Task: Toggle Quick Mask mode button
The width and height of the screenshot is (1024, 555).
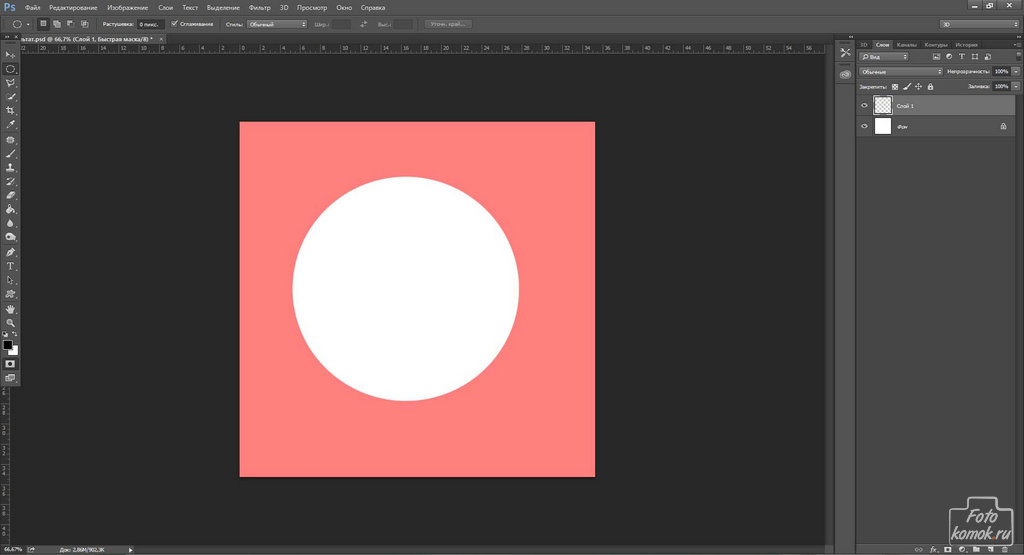Action: (10, 364)
